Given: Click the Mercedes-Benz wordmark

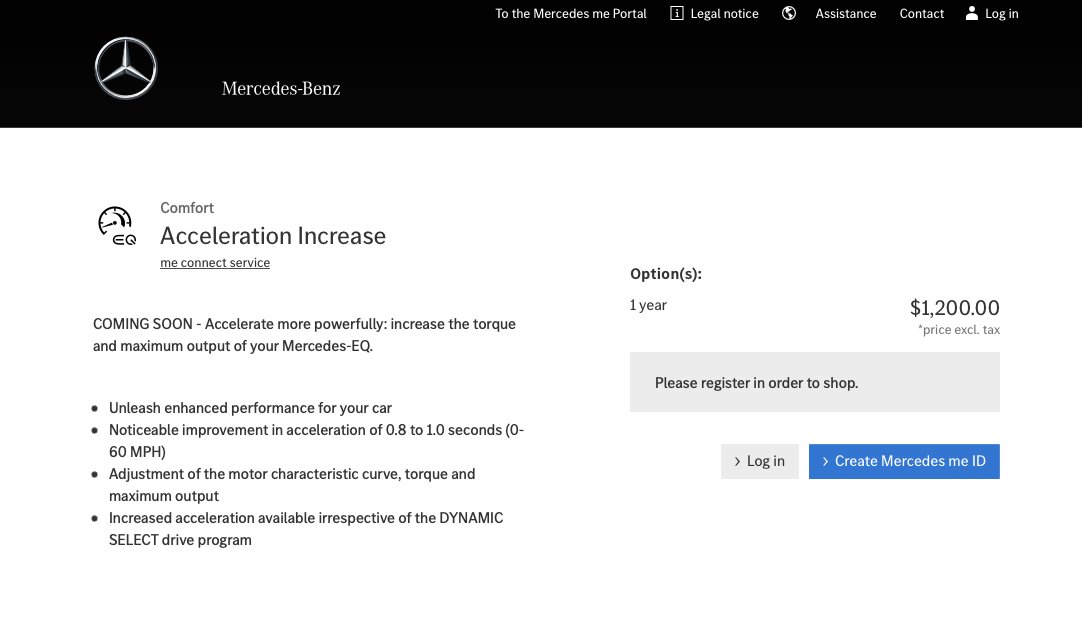Looking at the screenshot, I should [281, 89].
